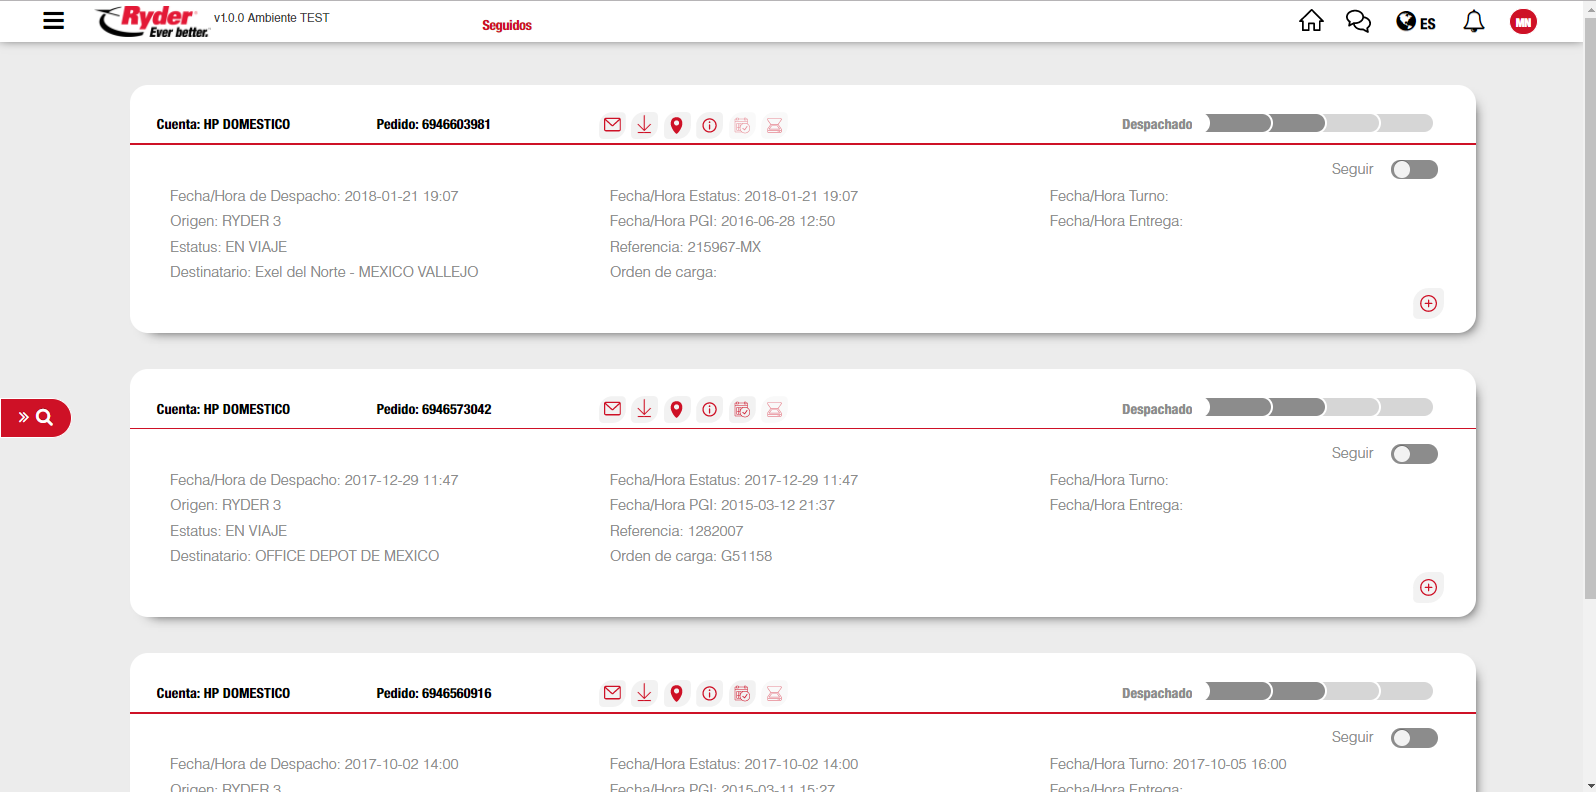Open calendar icon for order 6946560916
Screen dimensions: 1596x792
[742, 693]
